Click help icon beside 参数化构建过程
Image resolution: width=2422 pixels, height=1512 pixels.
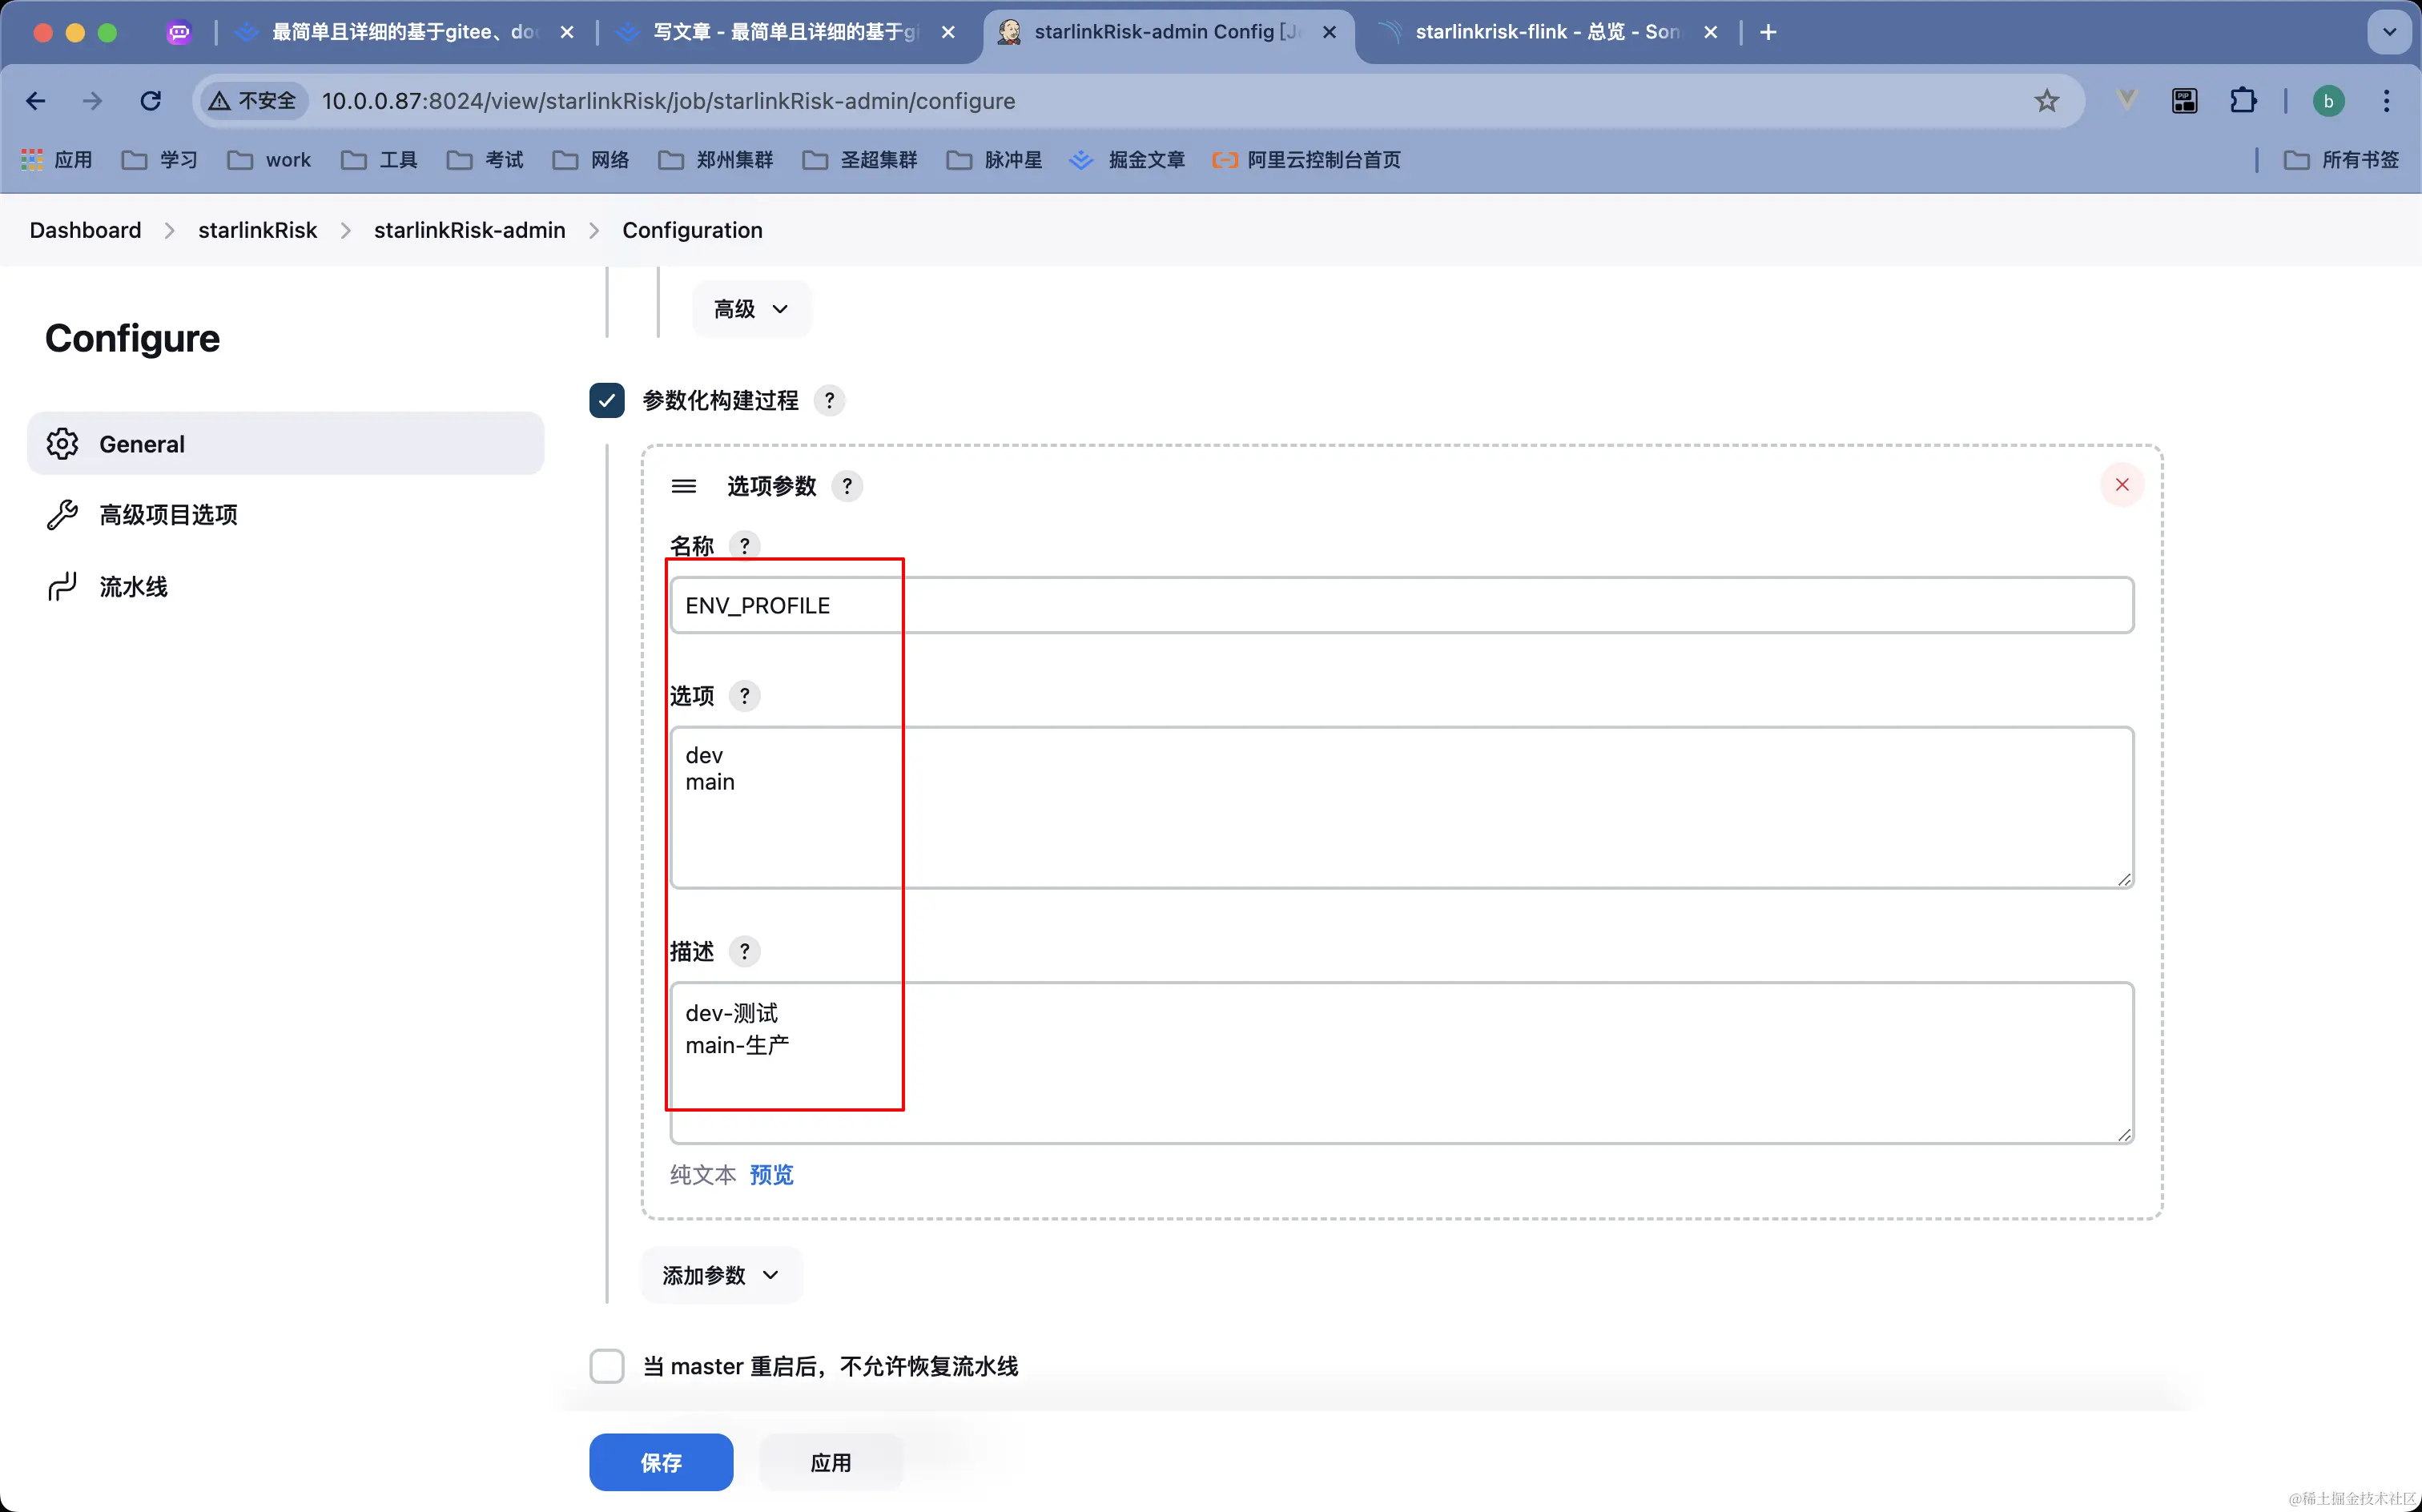click(829, 400)
